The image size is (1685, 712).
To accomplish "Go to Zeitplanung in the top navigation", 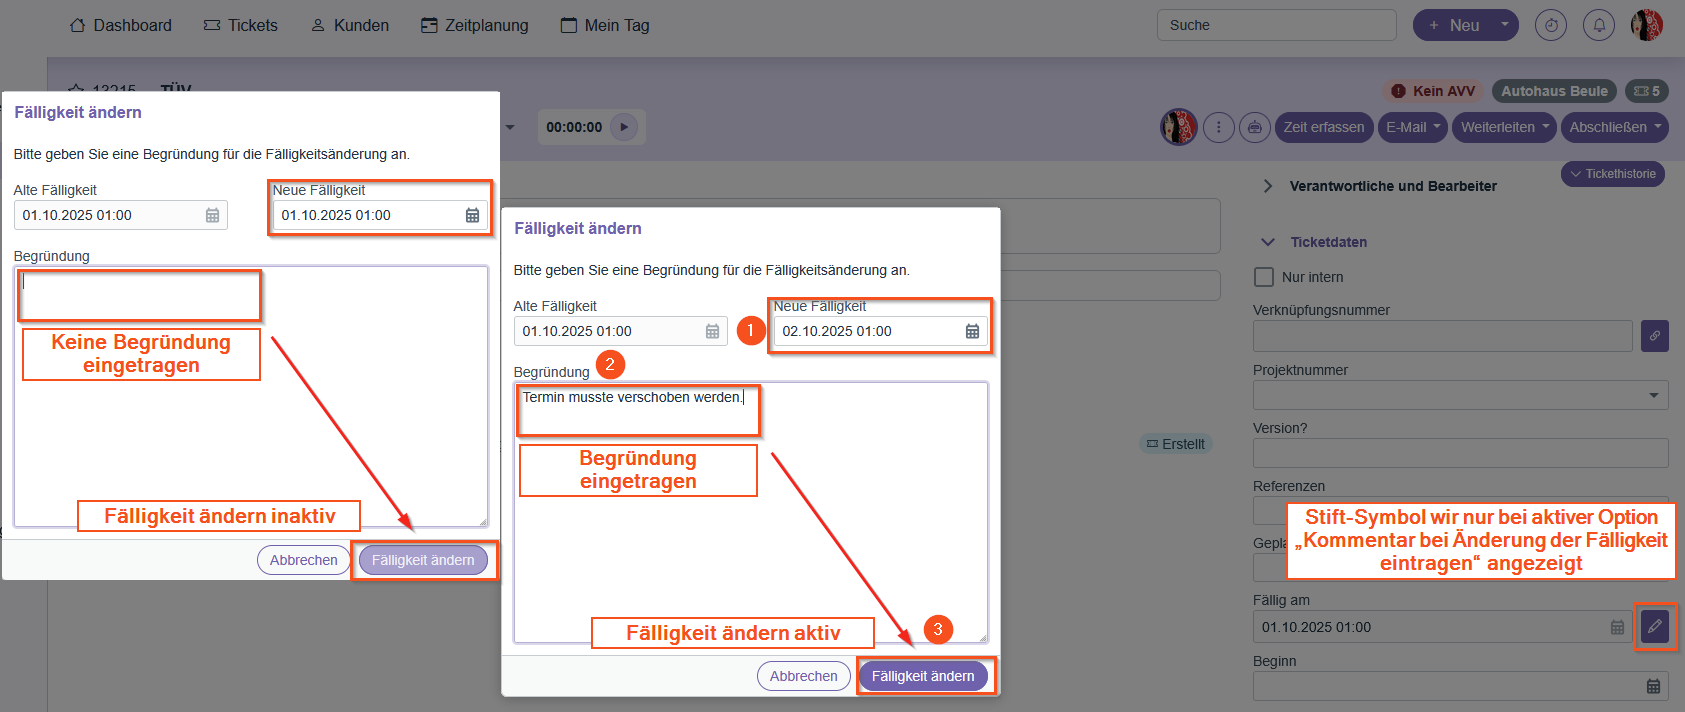I will pos(474,25).
